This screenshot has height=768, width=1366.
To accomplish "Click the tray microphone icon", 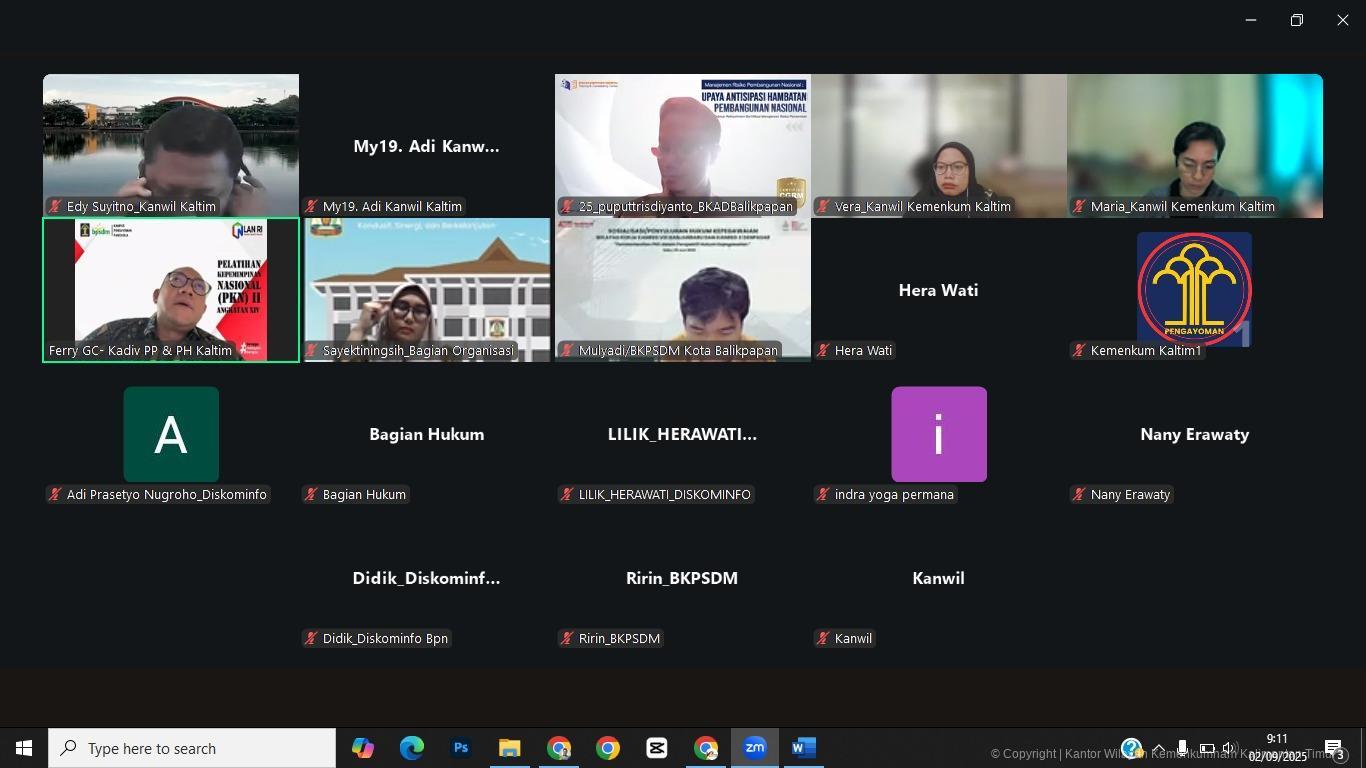I will 1182,748.
